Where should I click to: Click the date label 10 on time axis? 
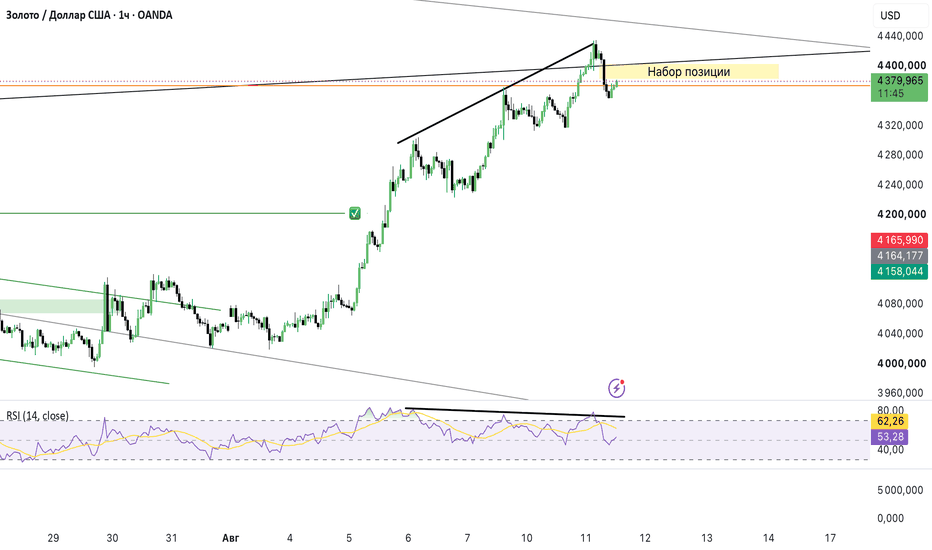click(x=527, y=538)
